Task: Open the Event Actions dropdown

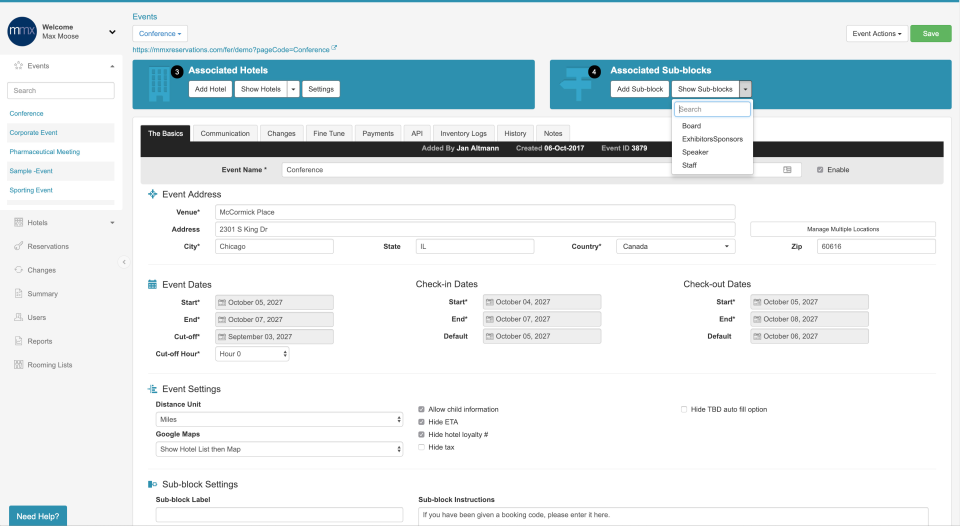Action: click(x=877, y=34)
